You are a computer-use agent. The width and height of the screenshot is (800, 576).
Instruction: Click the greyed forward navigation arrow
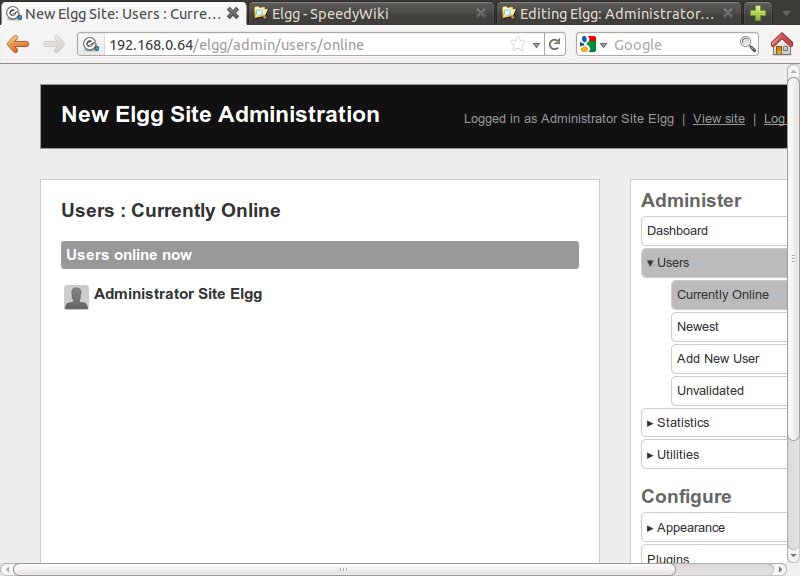tap(54, 44)
